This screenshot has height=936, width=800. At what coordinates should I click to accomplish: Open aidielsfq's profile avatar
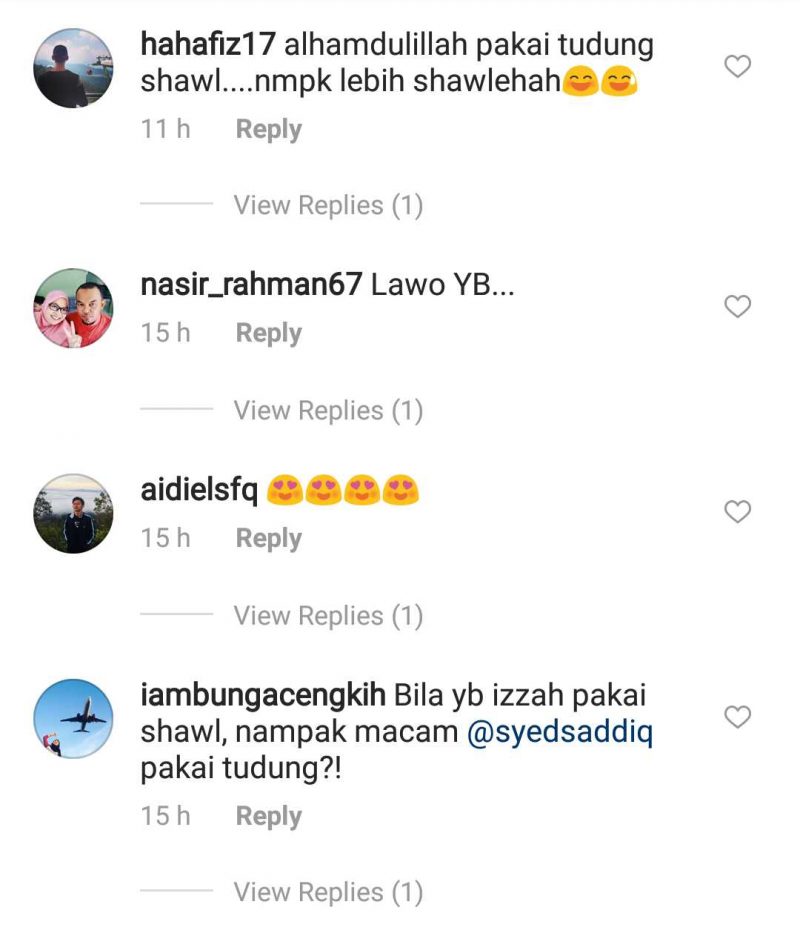pyautogui.click(x=73, y=513)
